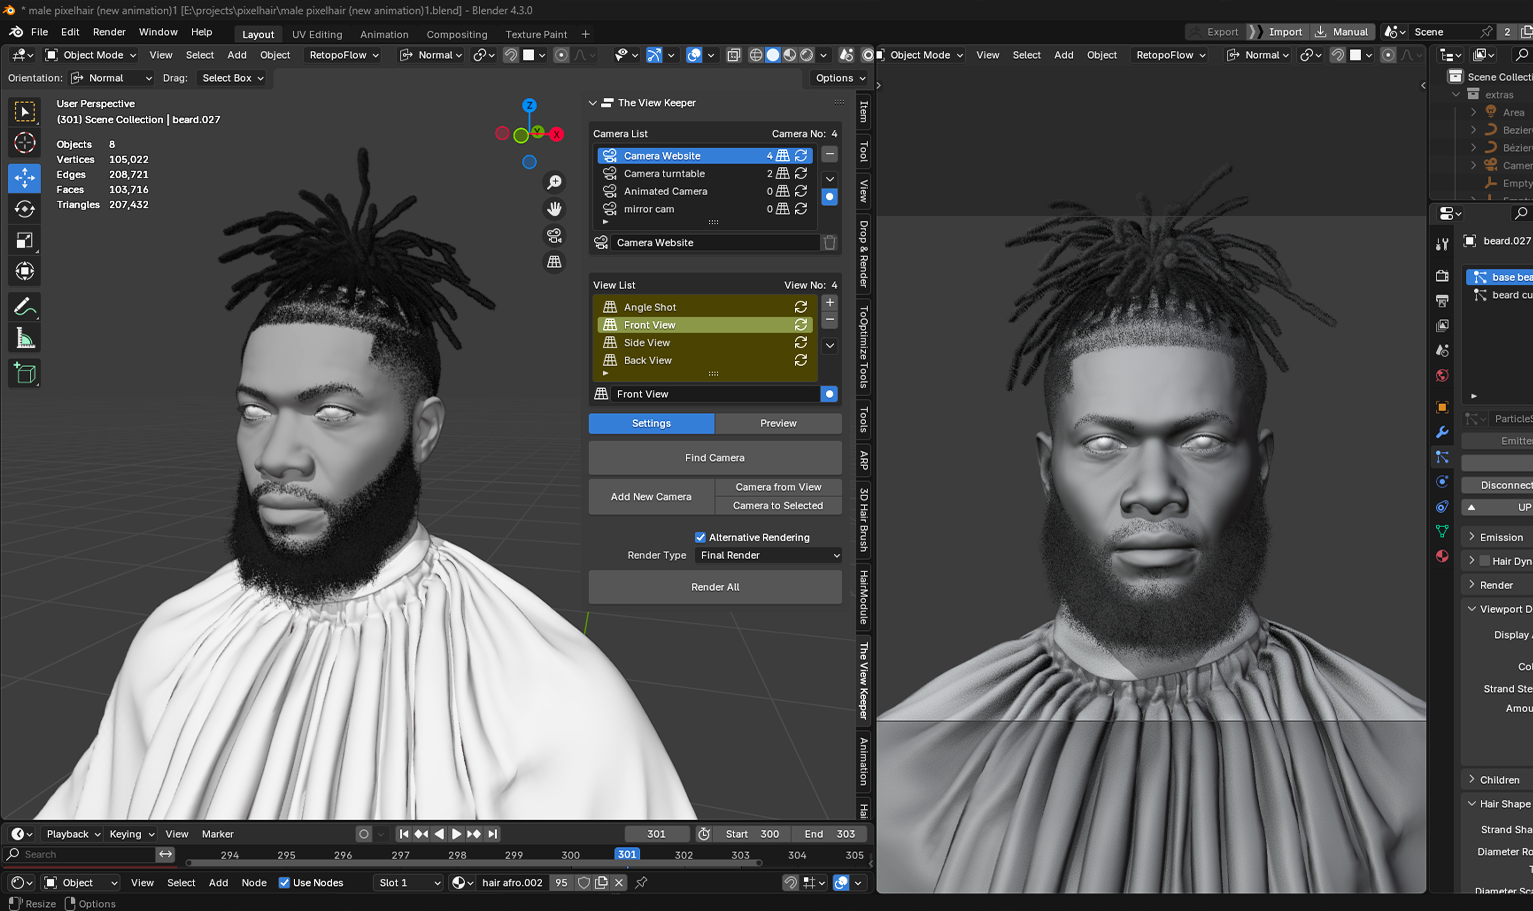Switch to Preview tab in View Keeper
The height and width of the screenshot is (911, 1533).
point(778,423)
